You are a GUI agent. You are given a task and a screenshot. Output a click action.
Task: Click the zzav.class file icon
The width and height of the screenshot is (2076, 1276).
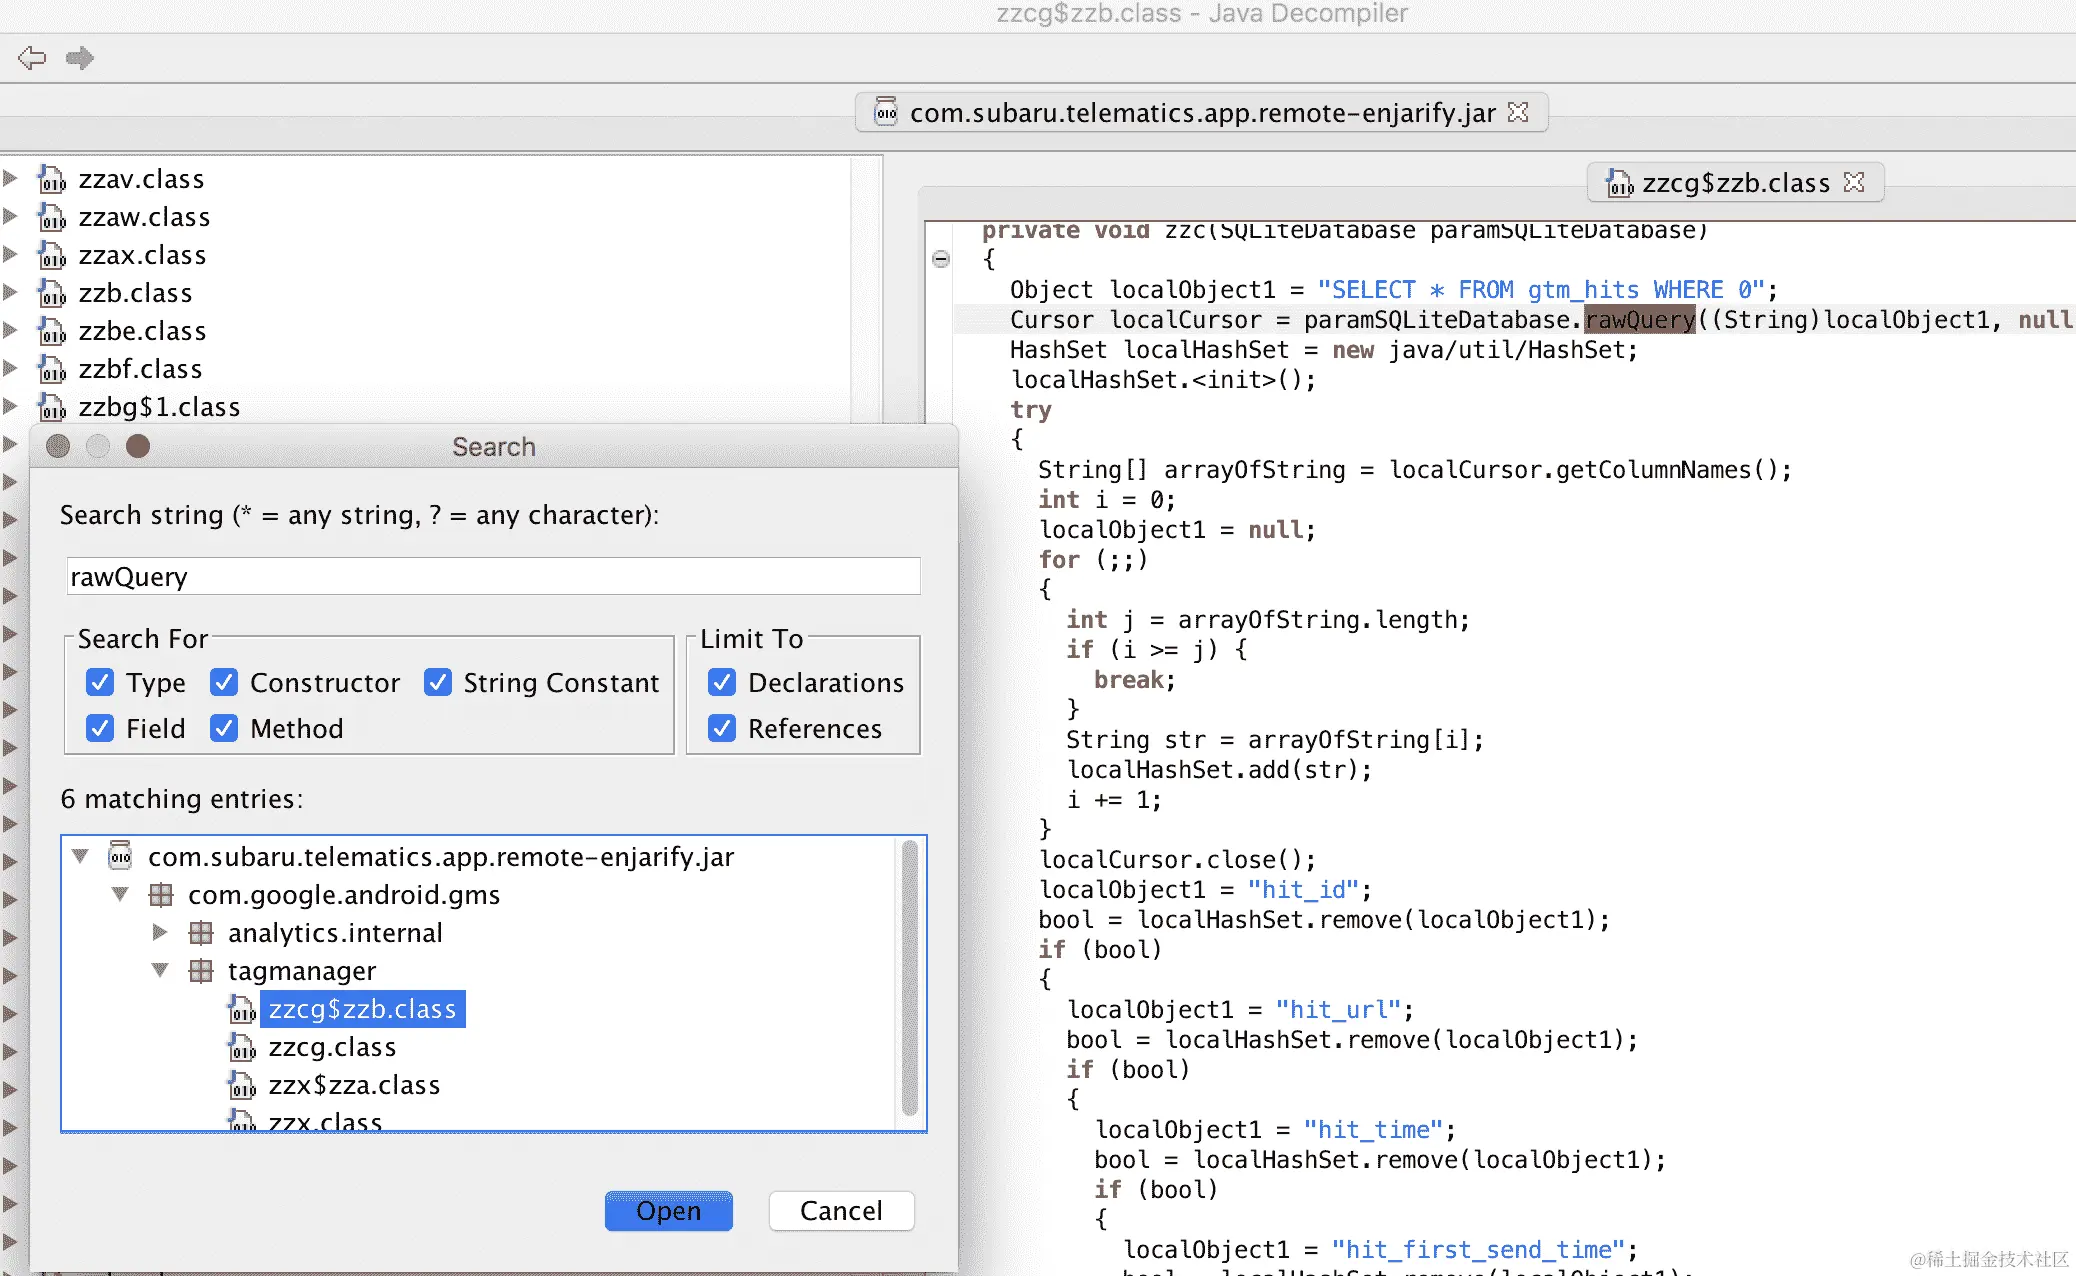(x=52, y=180)
